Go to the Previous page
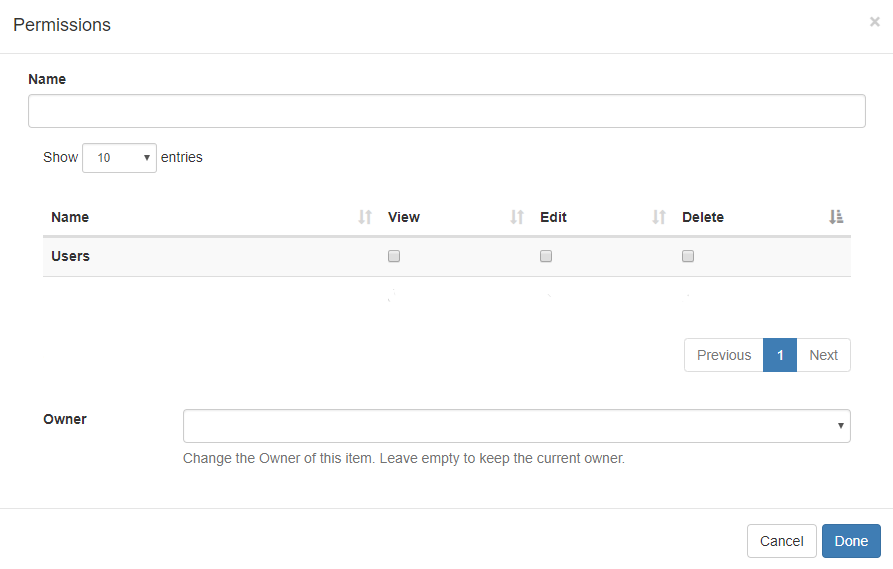The width and height of the screenshot is (893, 569). tap(723, 355)
